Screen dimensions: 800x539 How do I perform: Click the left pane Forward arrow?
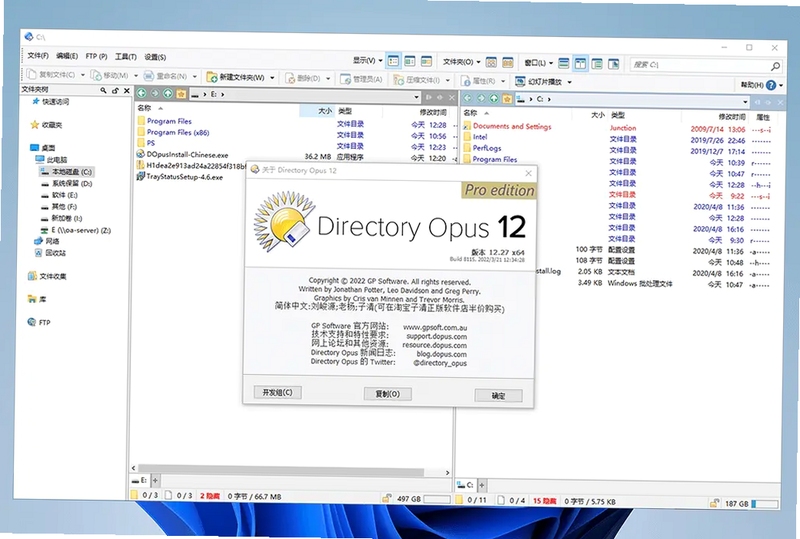155,93
